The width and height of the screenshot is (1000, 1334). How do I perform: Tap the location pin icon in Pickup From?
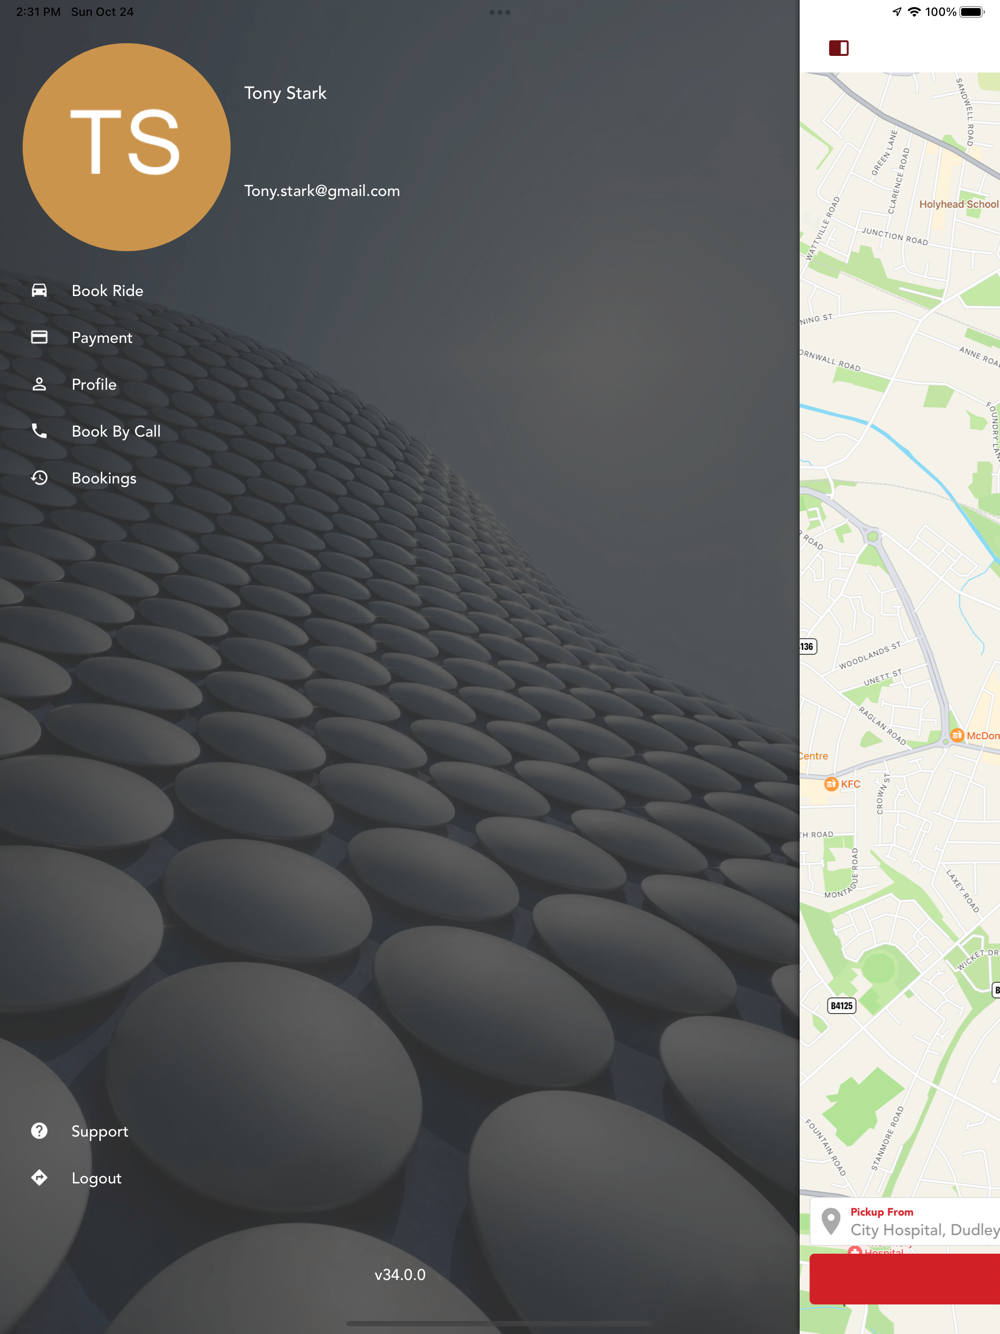coord(831,1221)
